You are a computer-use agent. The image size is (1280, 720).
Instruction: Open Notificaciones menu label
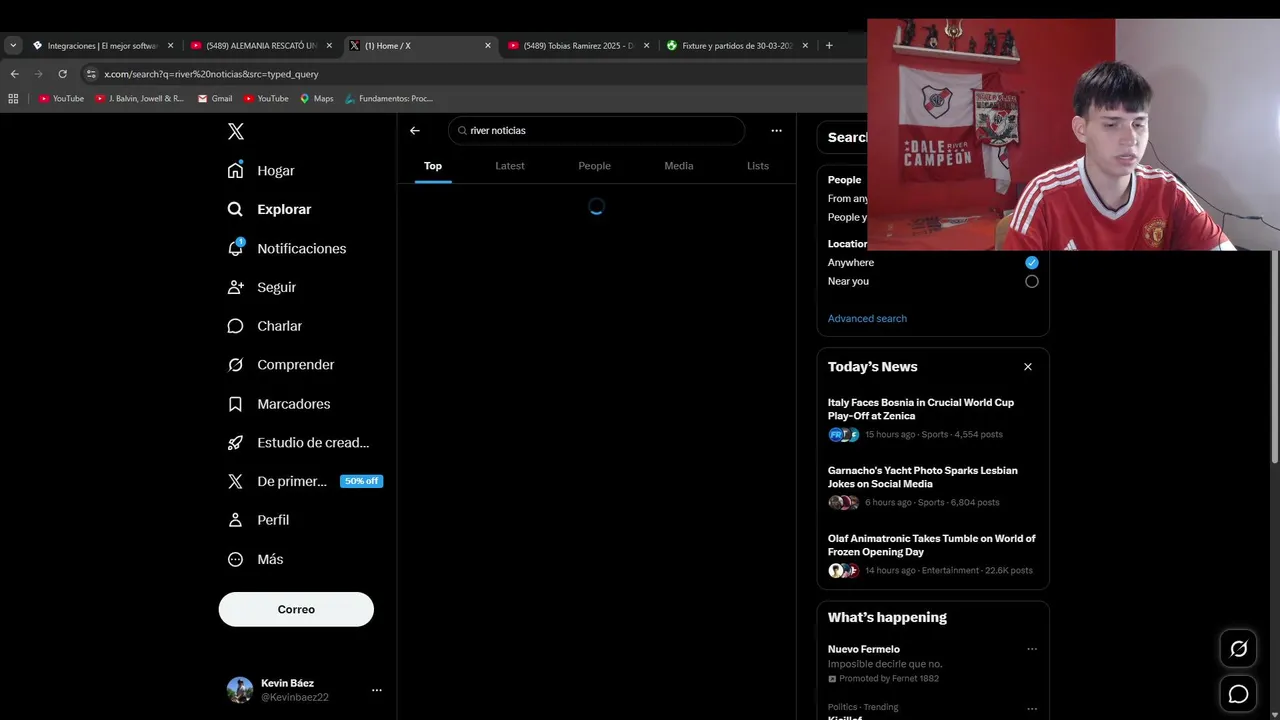click(x=302, y=248)
